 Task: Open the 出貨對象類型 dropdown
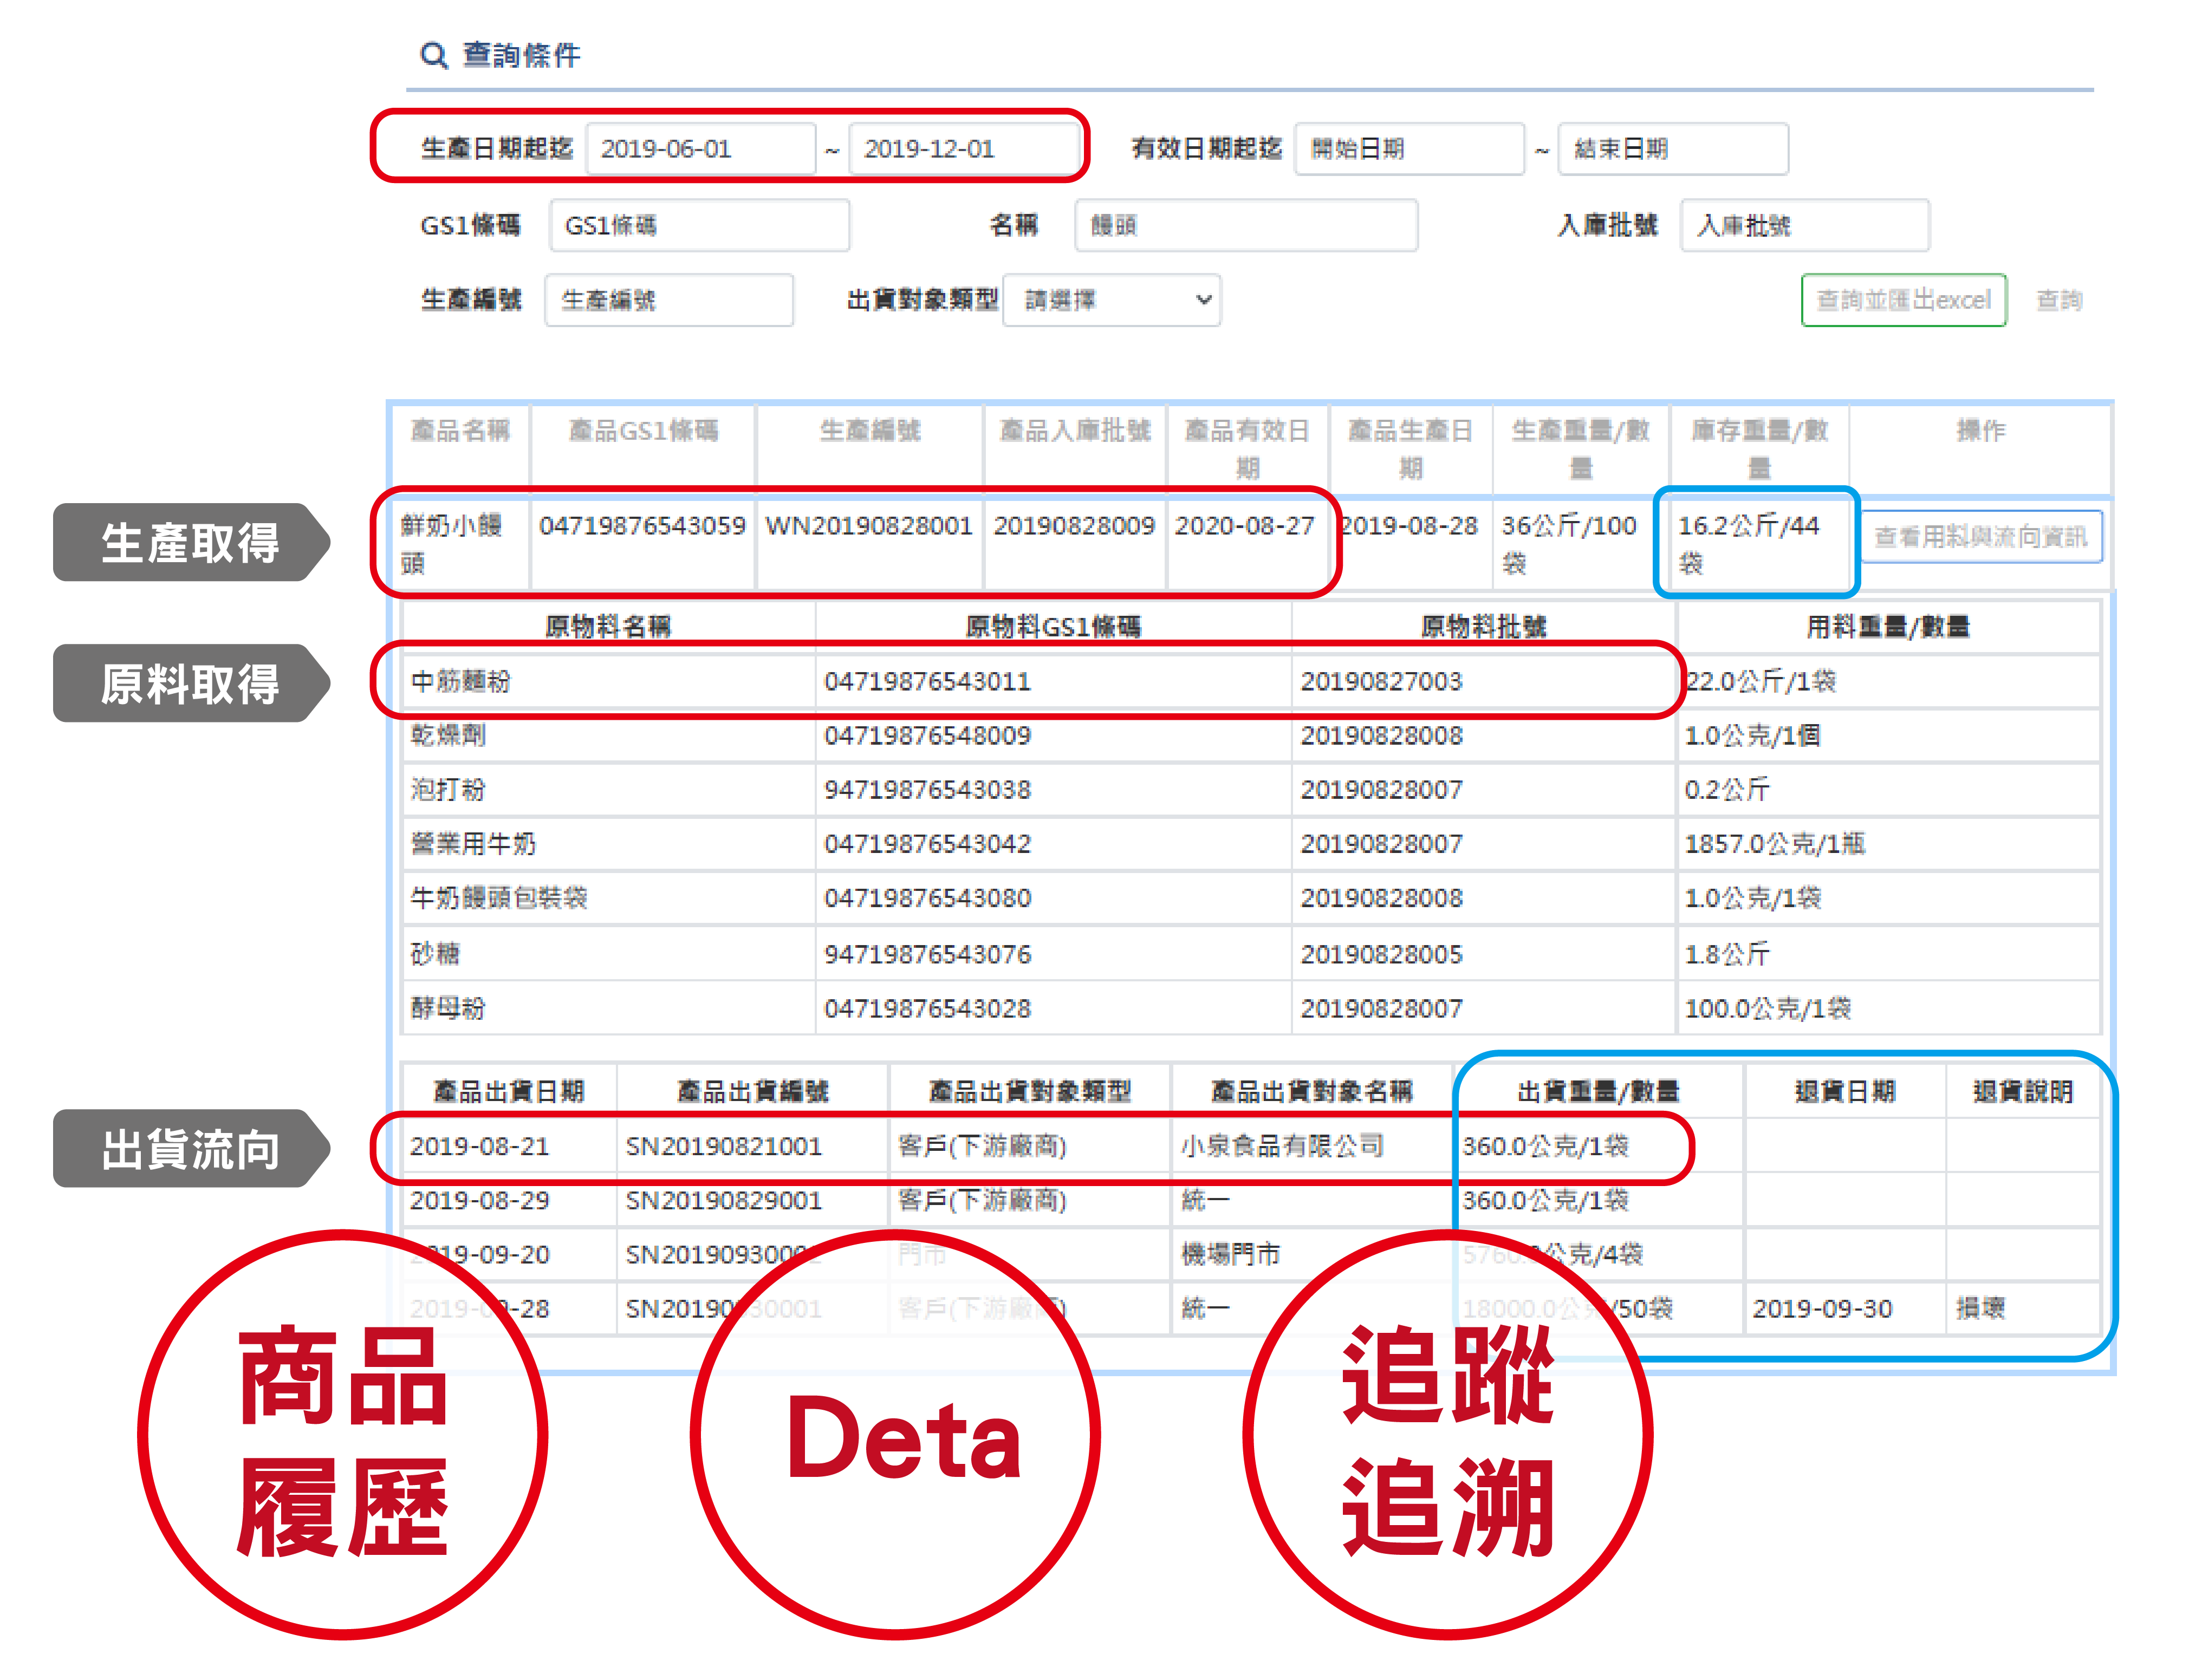[1112, 300]
